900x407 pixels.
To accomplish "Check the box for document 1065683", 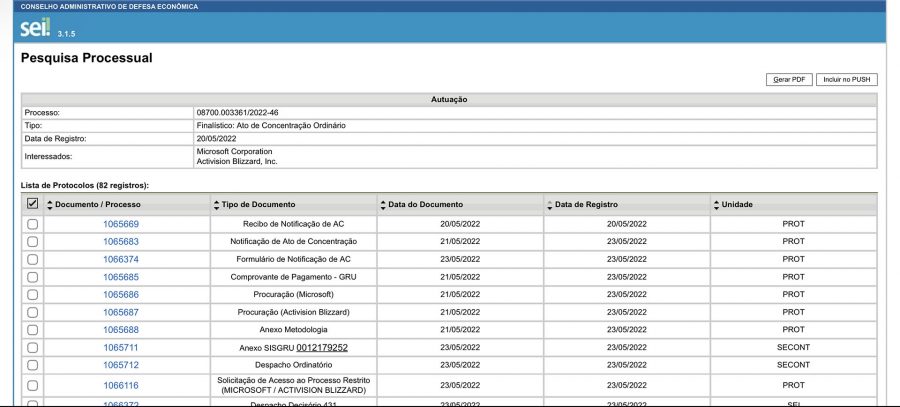I will [x=33, y=242].
